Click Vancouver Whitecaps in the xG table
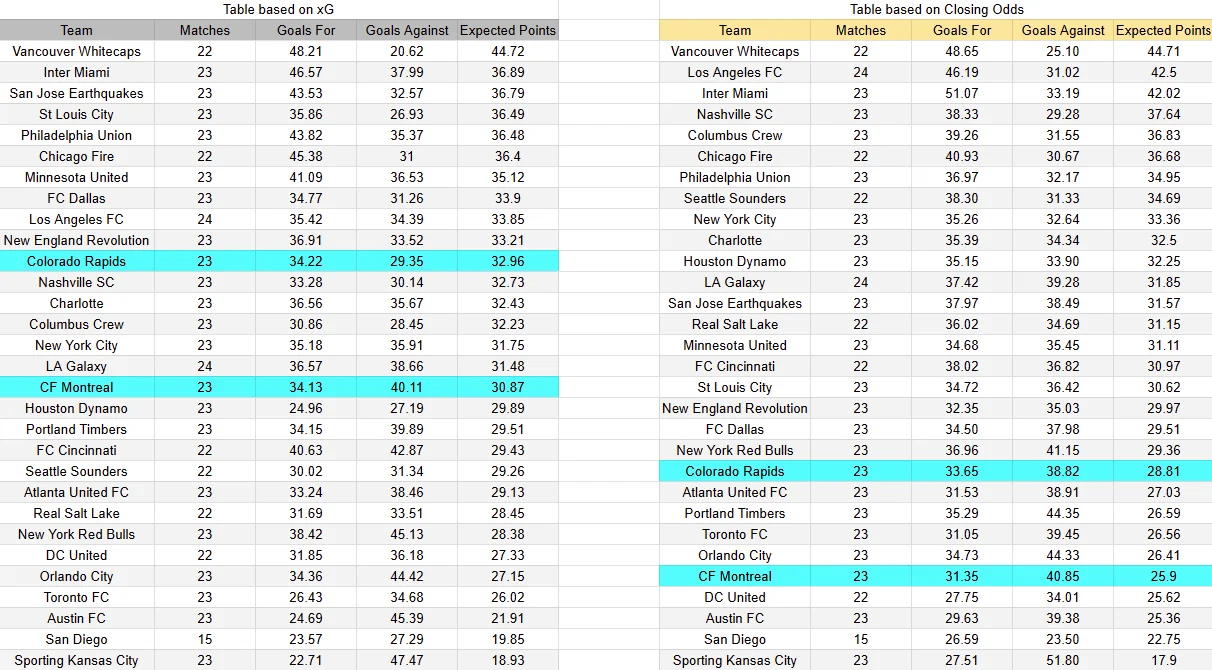This screenshot has width=1212, height=670. pos(77,51)
